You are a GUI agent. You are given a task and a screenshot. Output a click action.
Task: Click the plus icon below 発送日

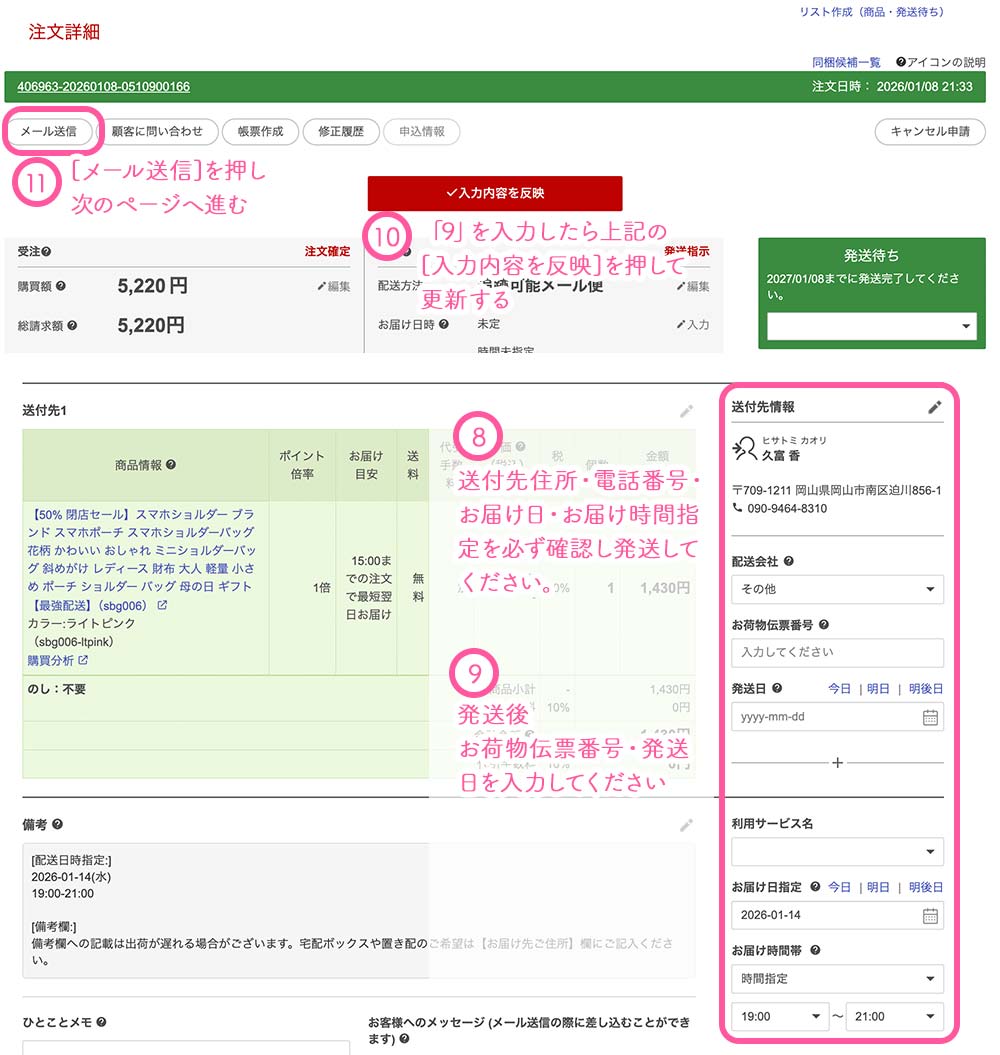click(837, 763)
